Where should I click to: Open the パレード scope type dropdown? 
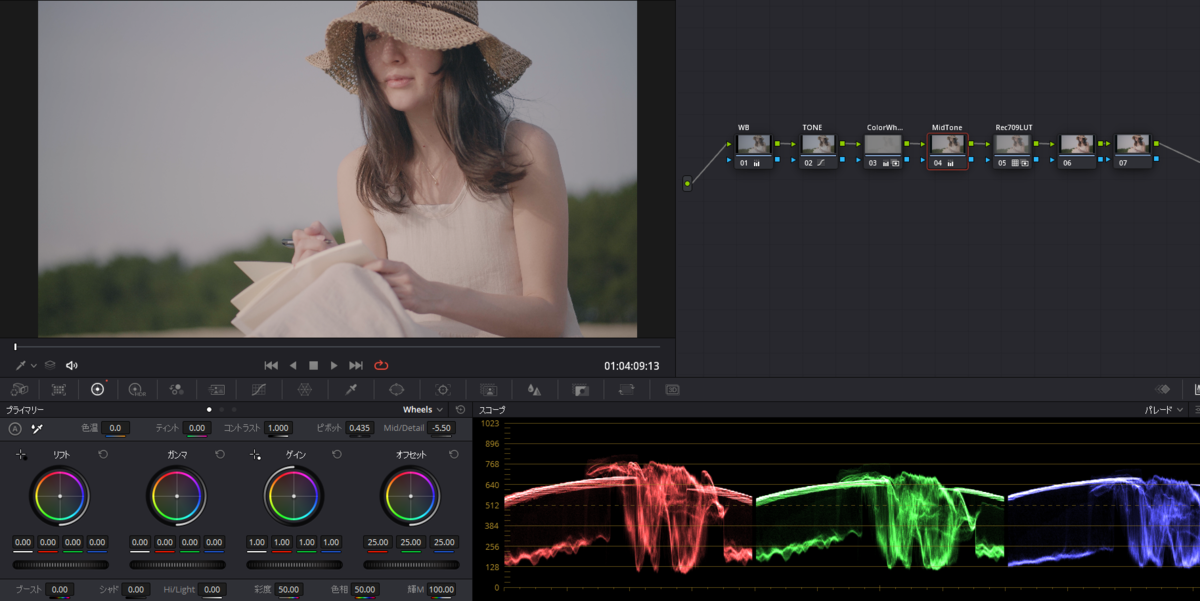(1165, 409)
